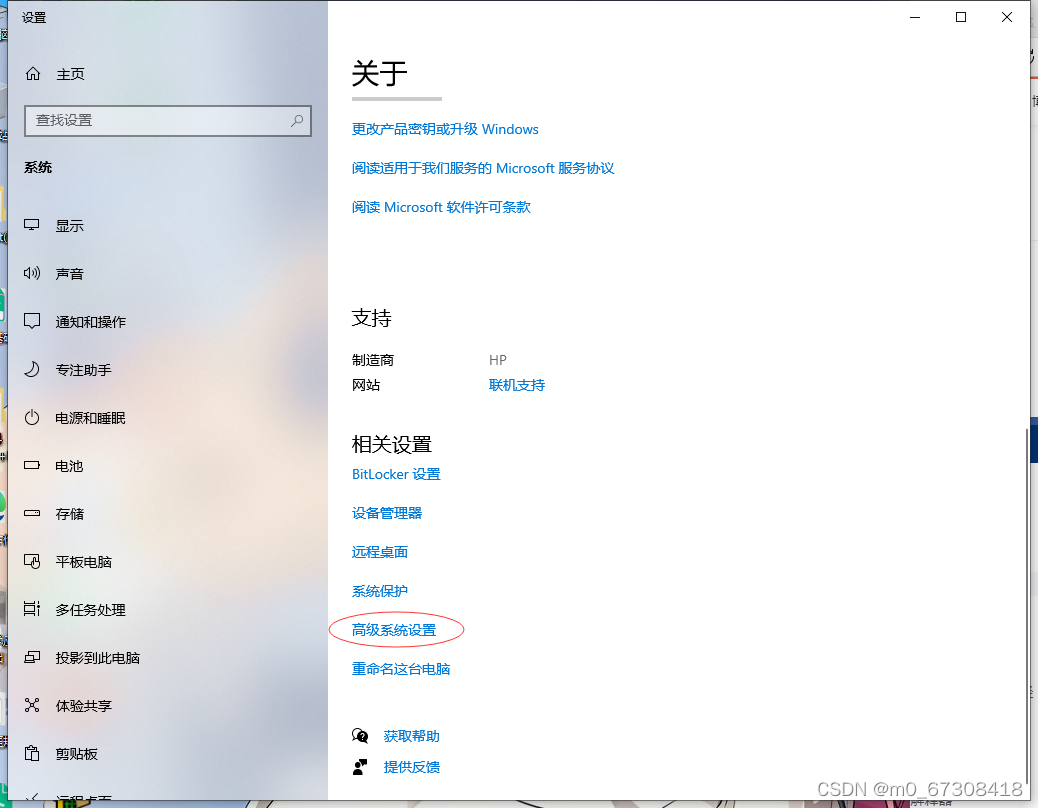The image size is (1038, 808).
Task: Click the 提供反馈 link
Action: tap(411, 767)
